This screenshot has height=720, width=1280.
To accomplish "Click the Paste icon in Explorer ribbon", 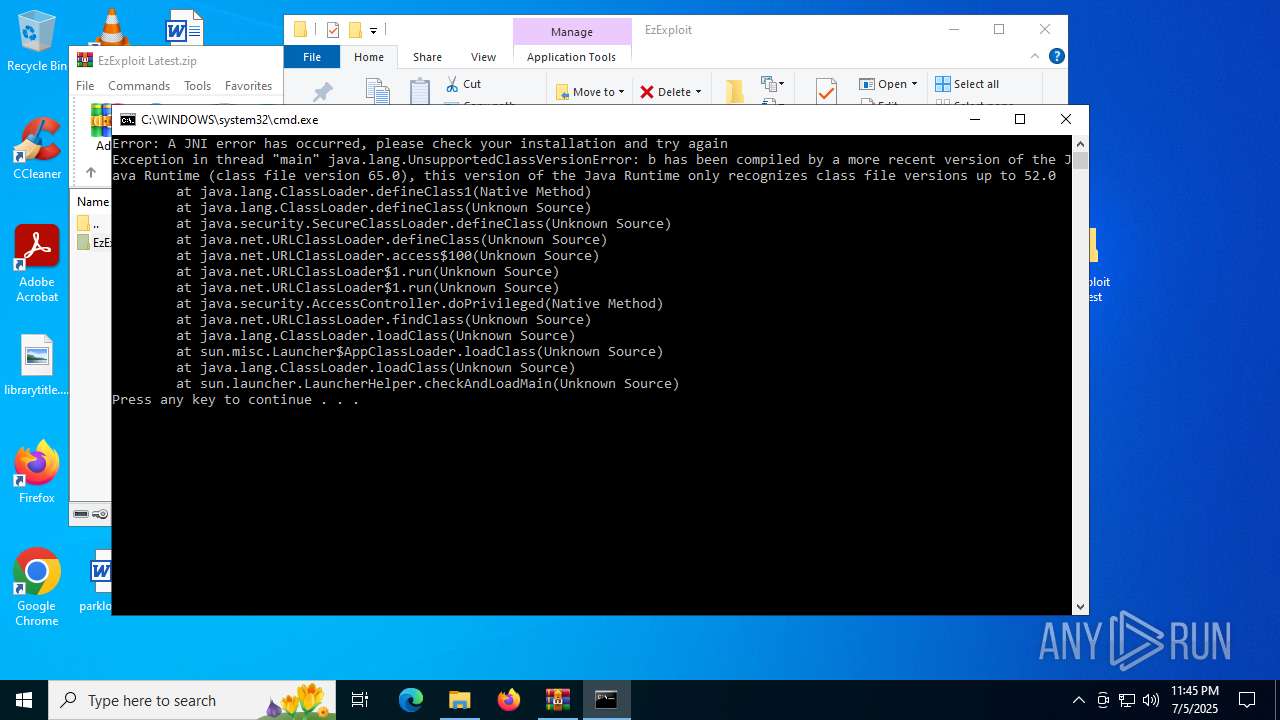I will click(420, 92).
